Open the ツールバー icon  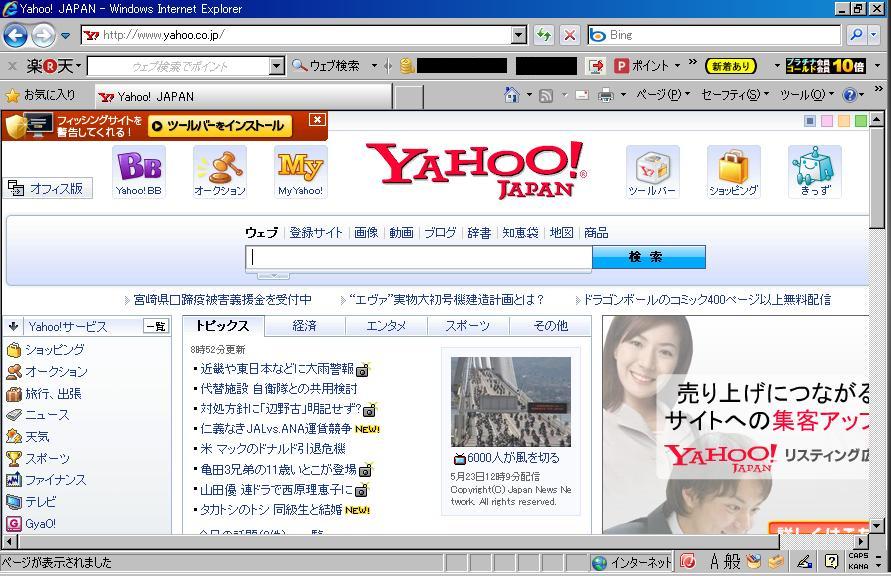652,172
